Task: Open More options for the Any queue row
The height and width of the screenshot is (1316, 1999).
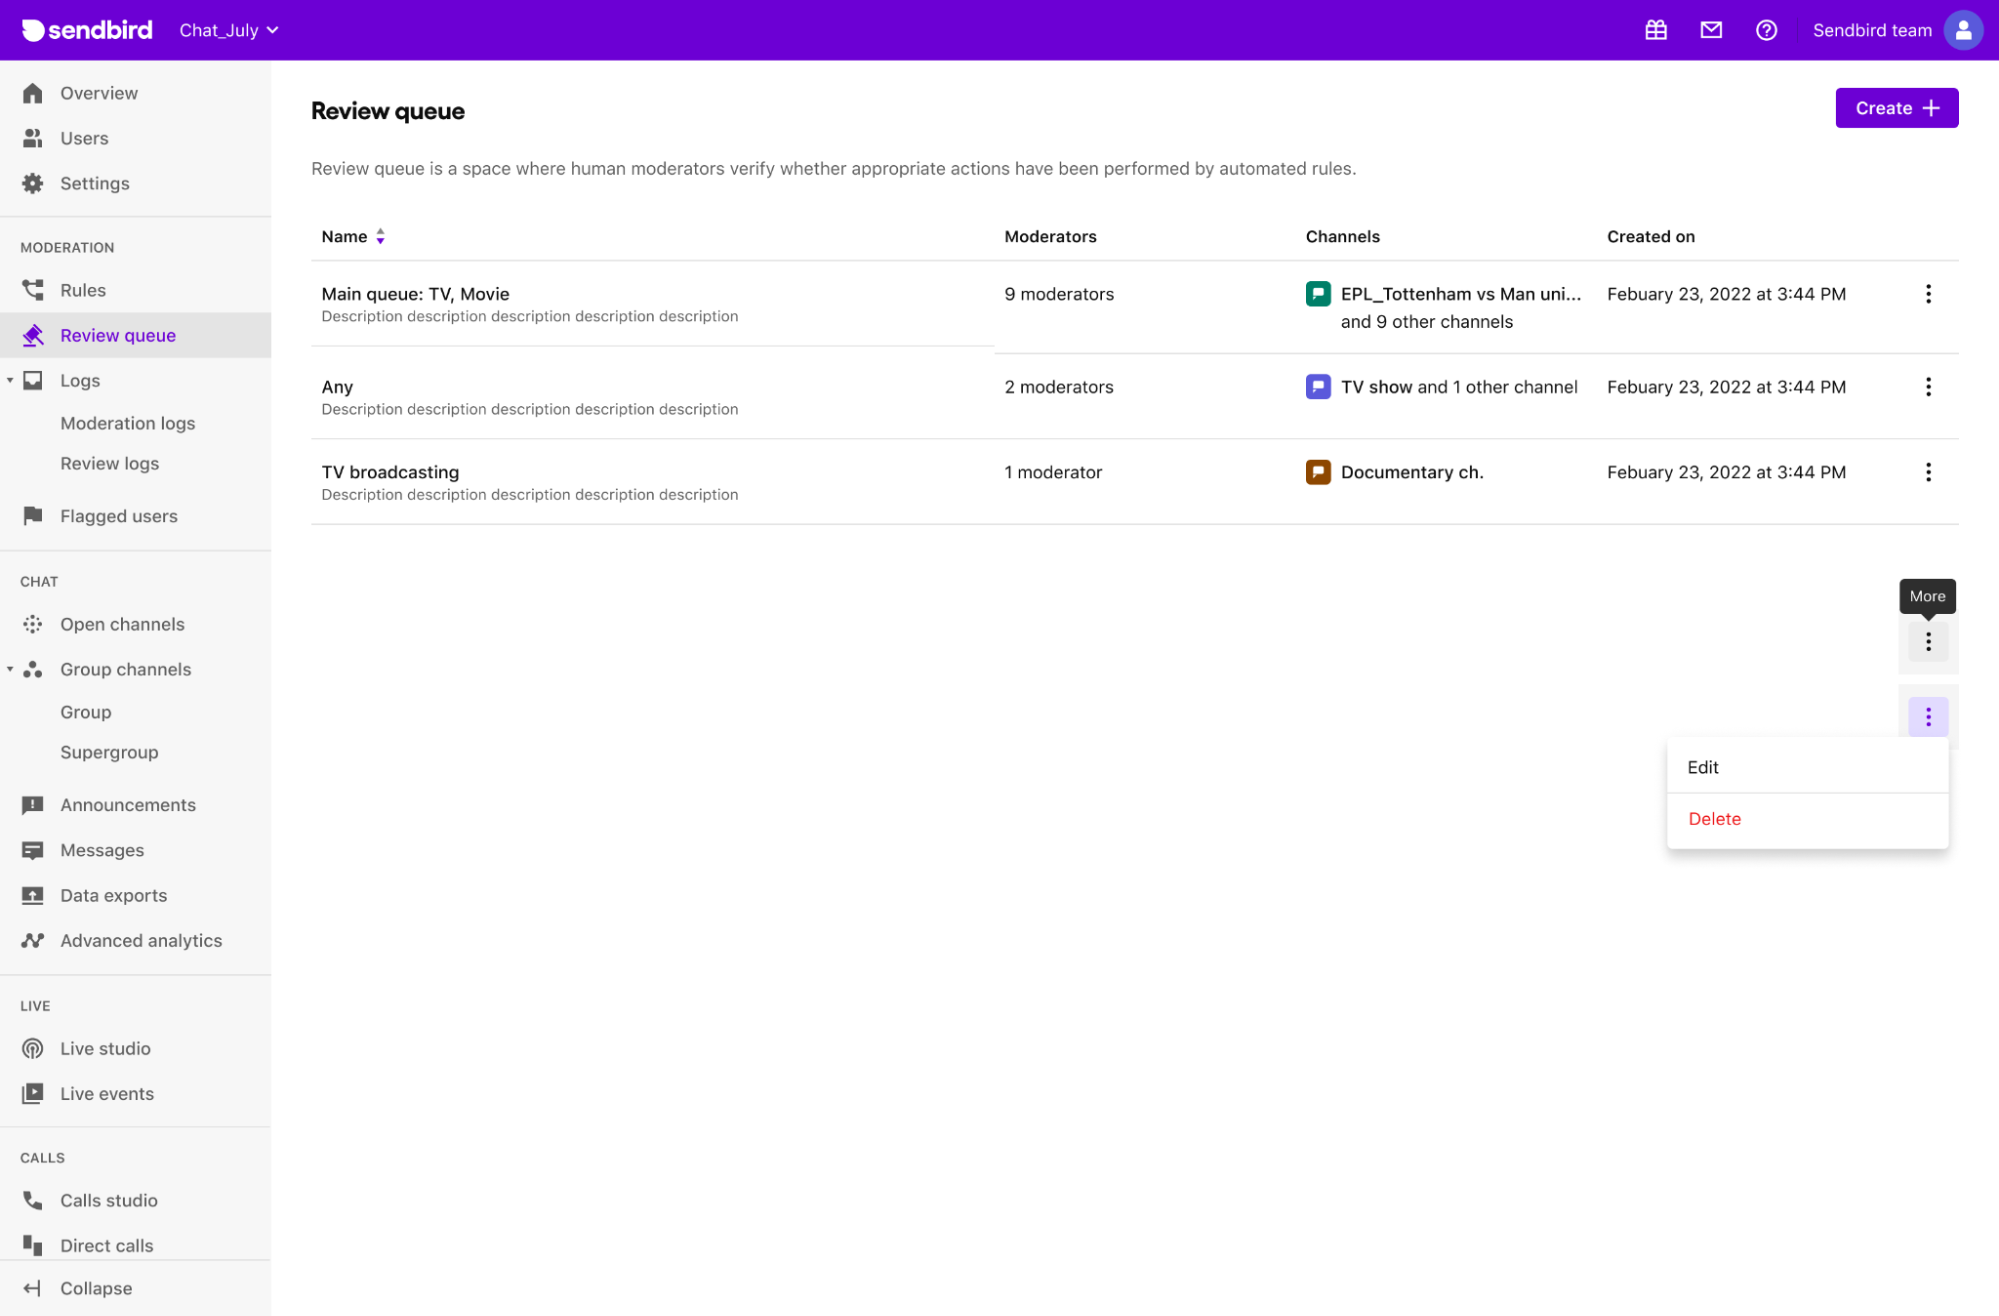Action: tap(1928, 386)
